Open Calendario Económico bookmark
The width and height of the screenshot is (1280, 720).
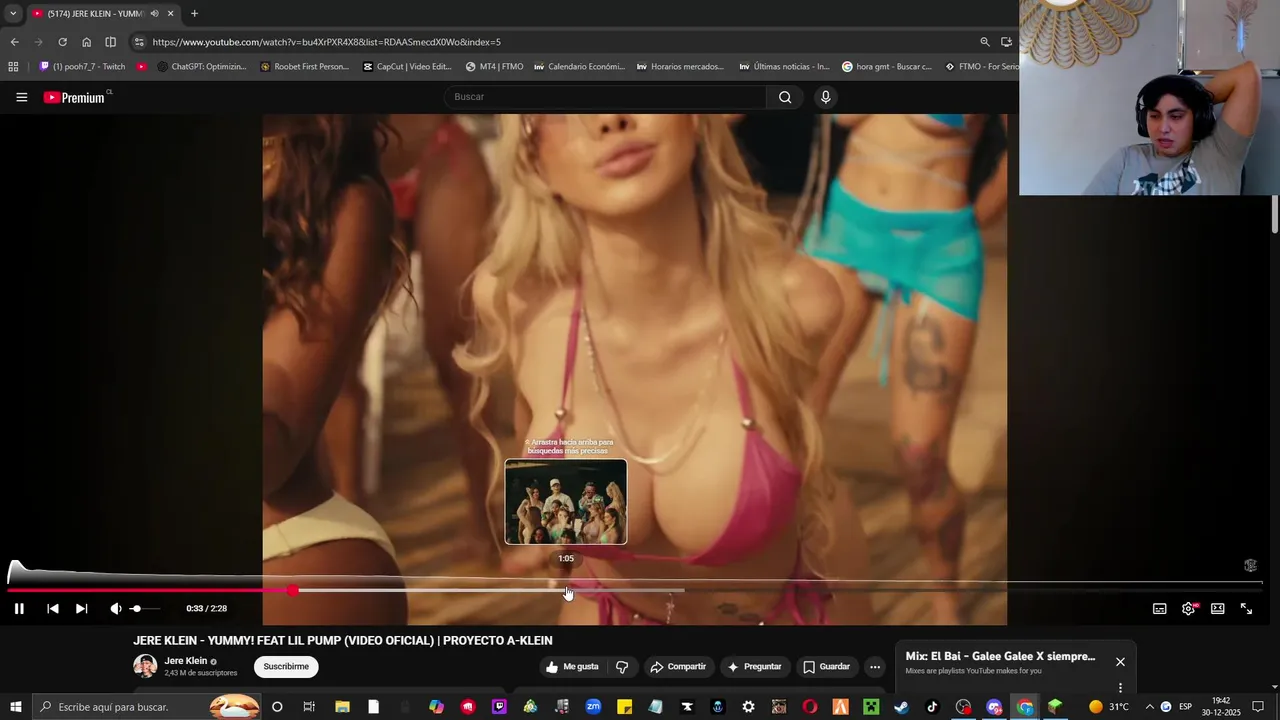(x=580, y=67)
